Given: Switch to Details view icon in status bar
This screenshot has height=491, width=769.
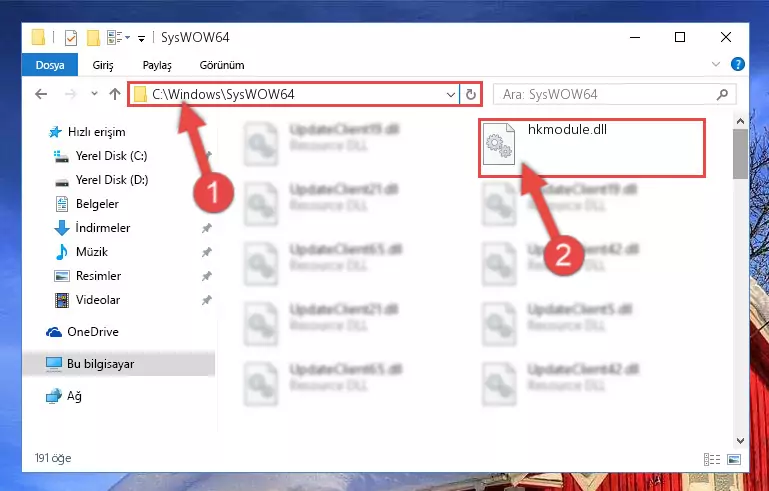Looking at the screenshot, I should pos(712,459).
